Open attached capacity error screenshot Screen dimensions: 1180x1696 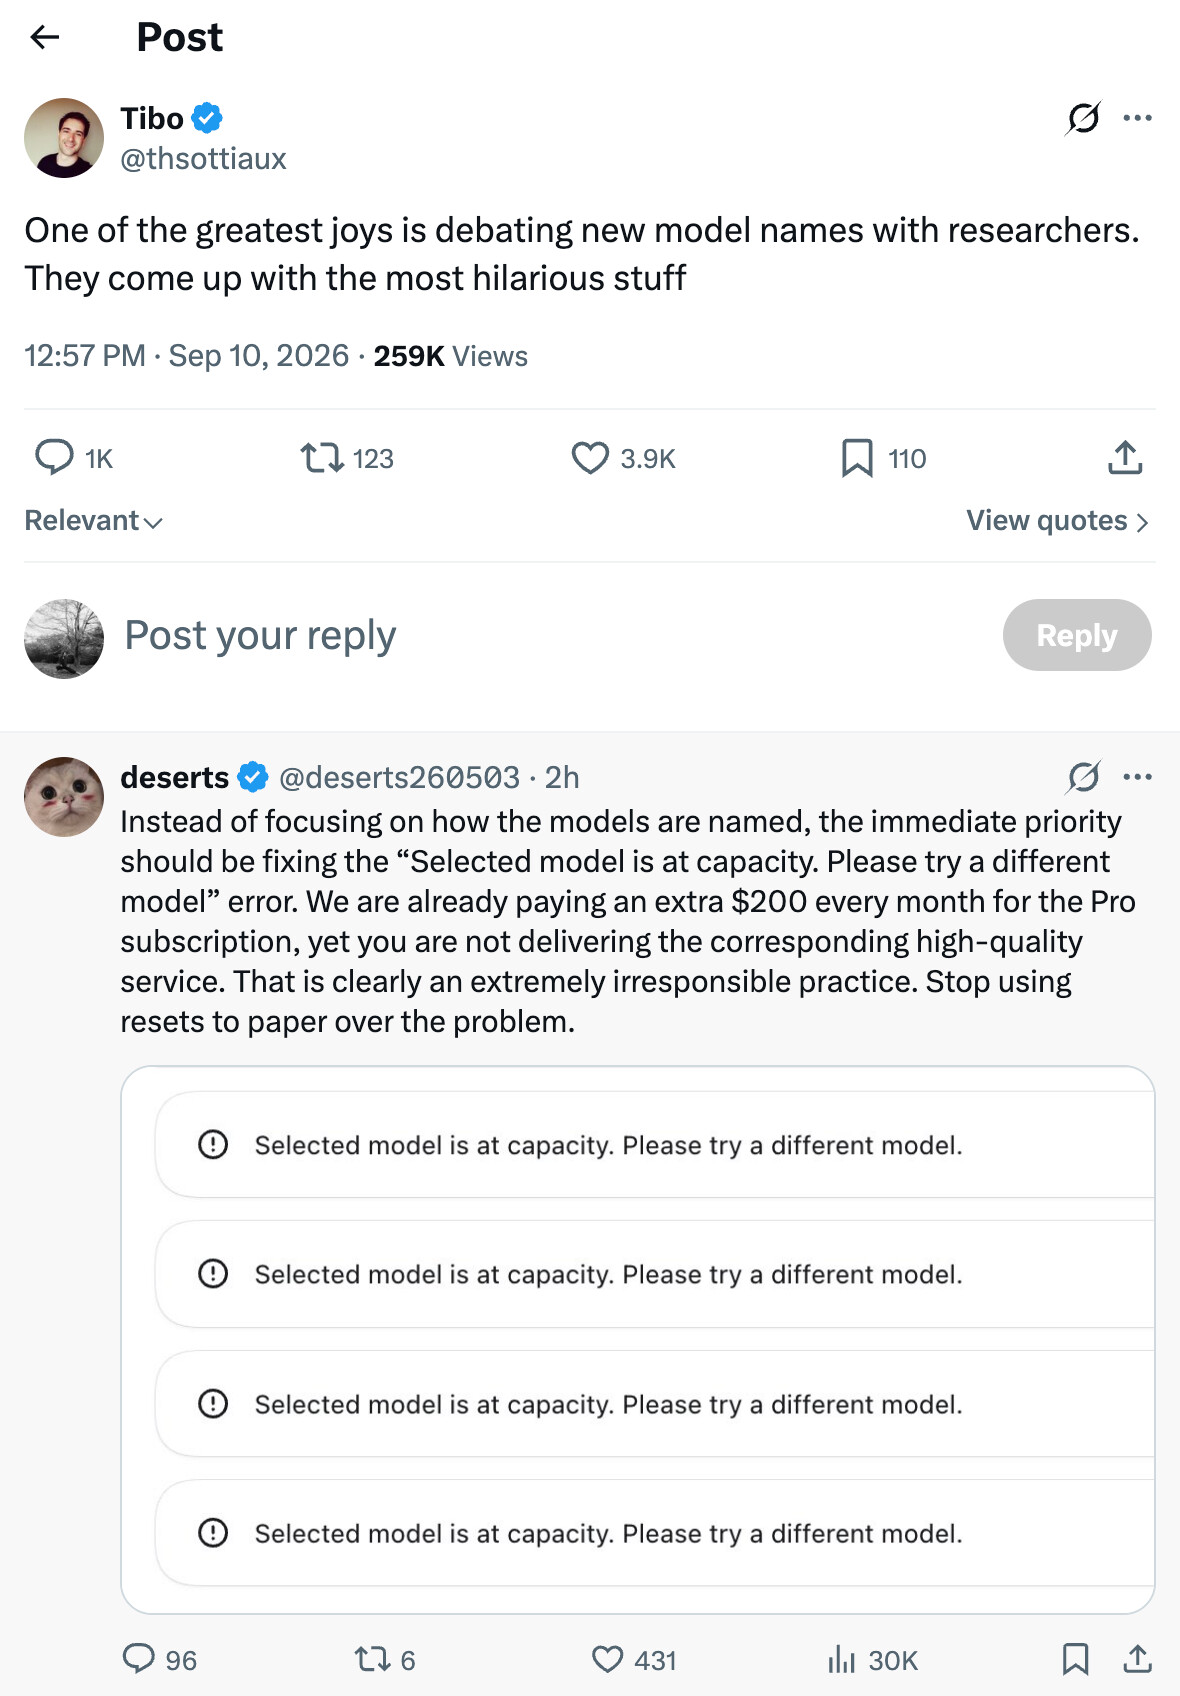pyautogui.click(x=638, y=1340)
